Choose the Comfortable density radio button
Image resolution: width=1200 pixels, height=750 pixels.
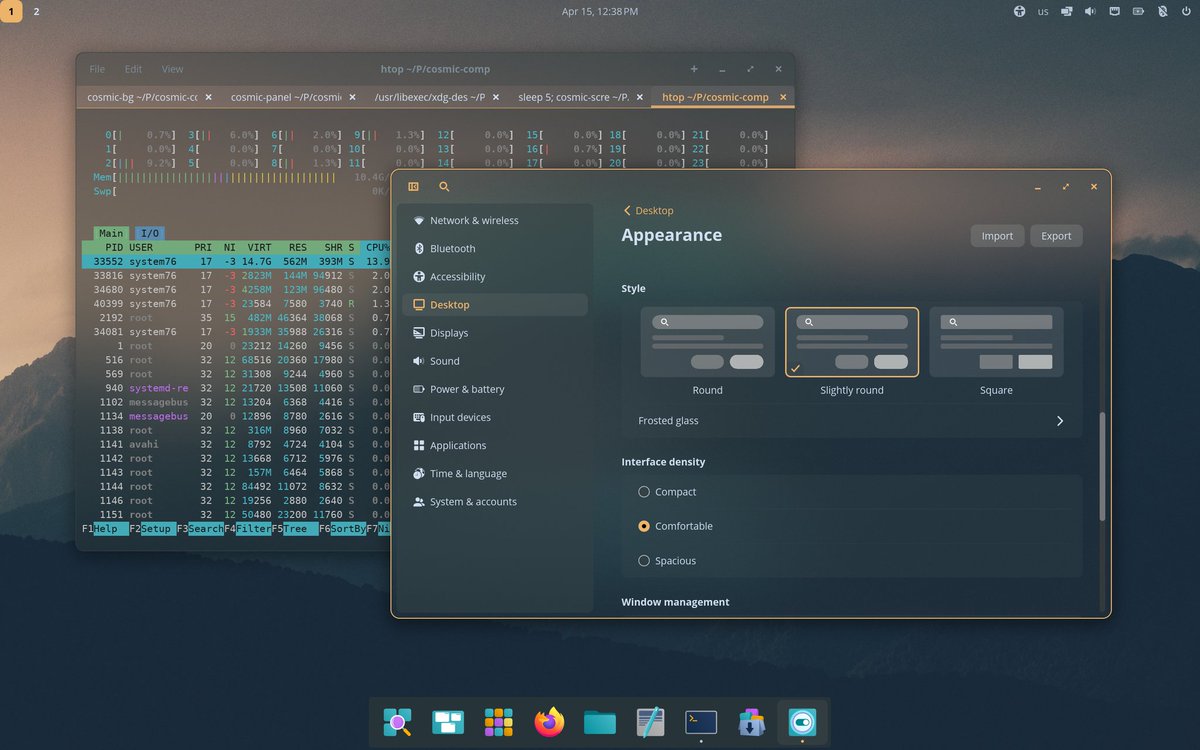point(644,526)
